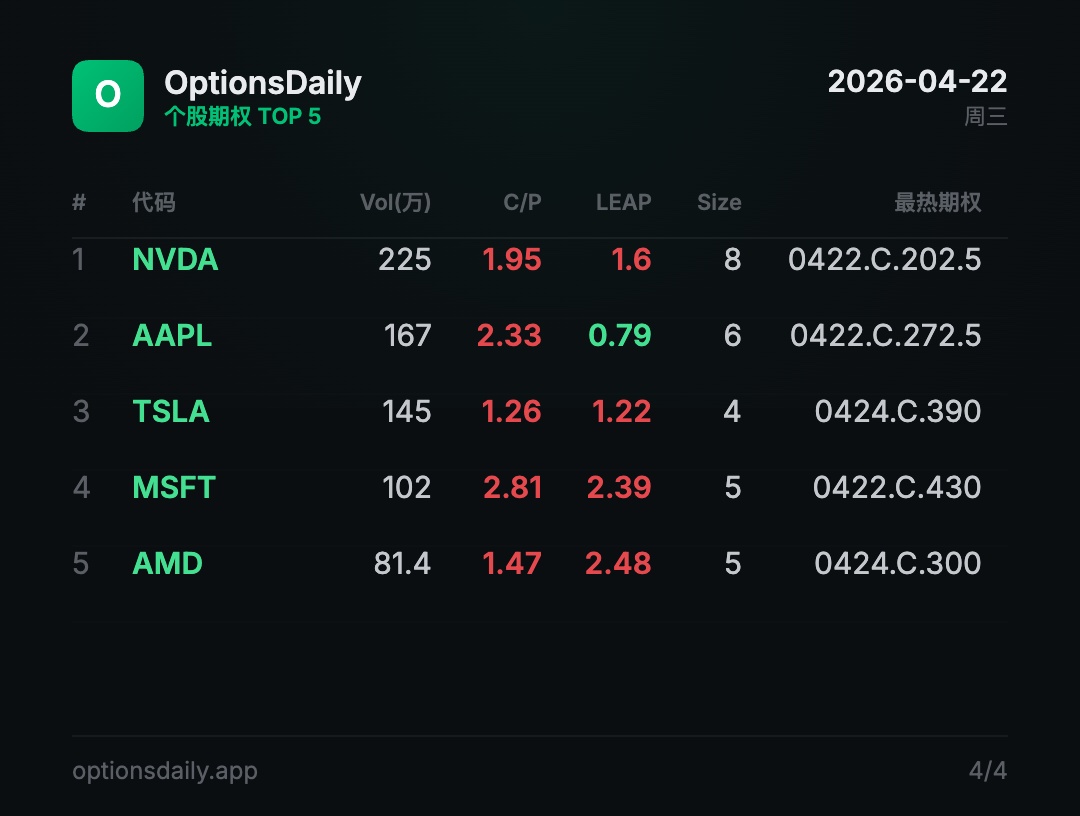Visit the optionsdaily.app footer link
Screen dimensions: 1080x816
[165, 771]
